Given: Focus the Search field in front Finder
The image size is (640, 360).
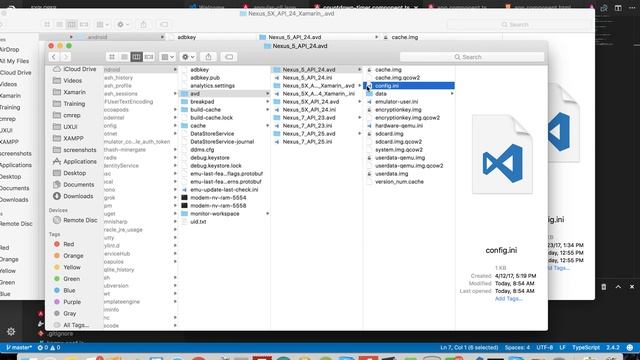Looking at the screenshot, I should click(x=472, y=57).
